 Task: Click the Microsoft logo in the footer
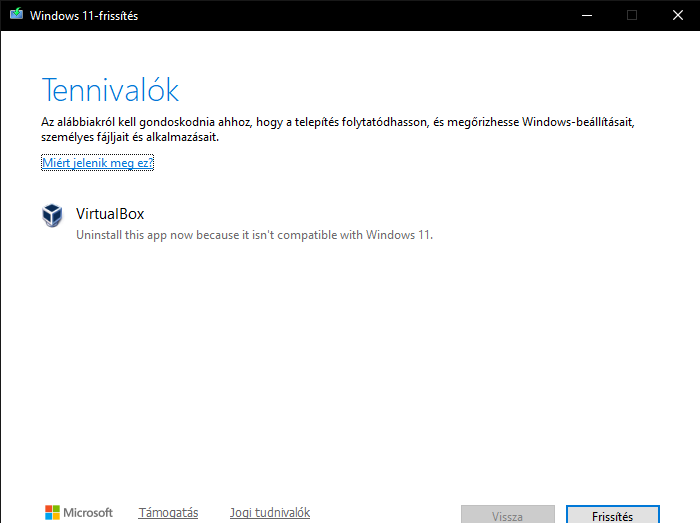pos(79,512)
